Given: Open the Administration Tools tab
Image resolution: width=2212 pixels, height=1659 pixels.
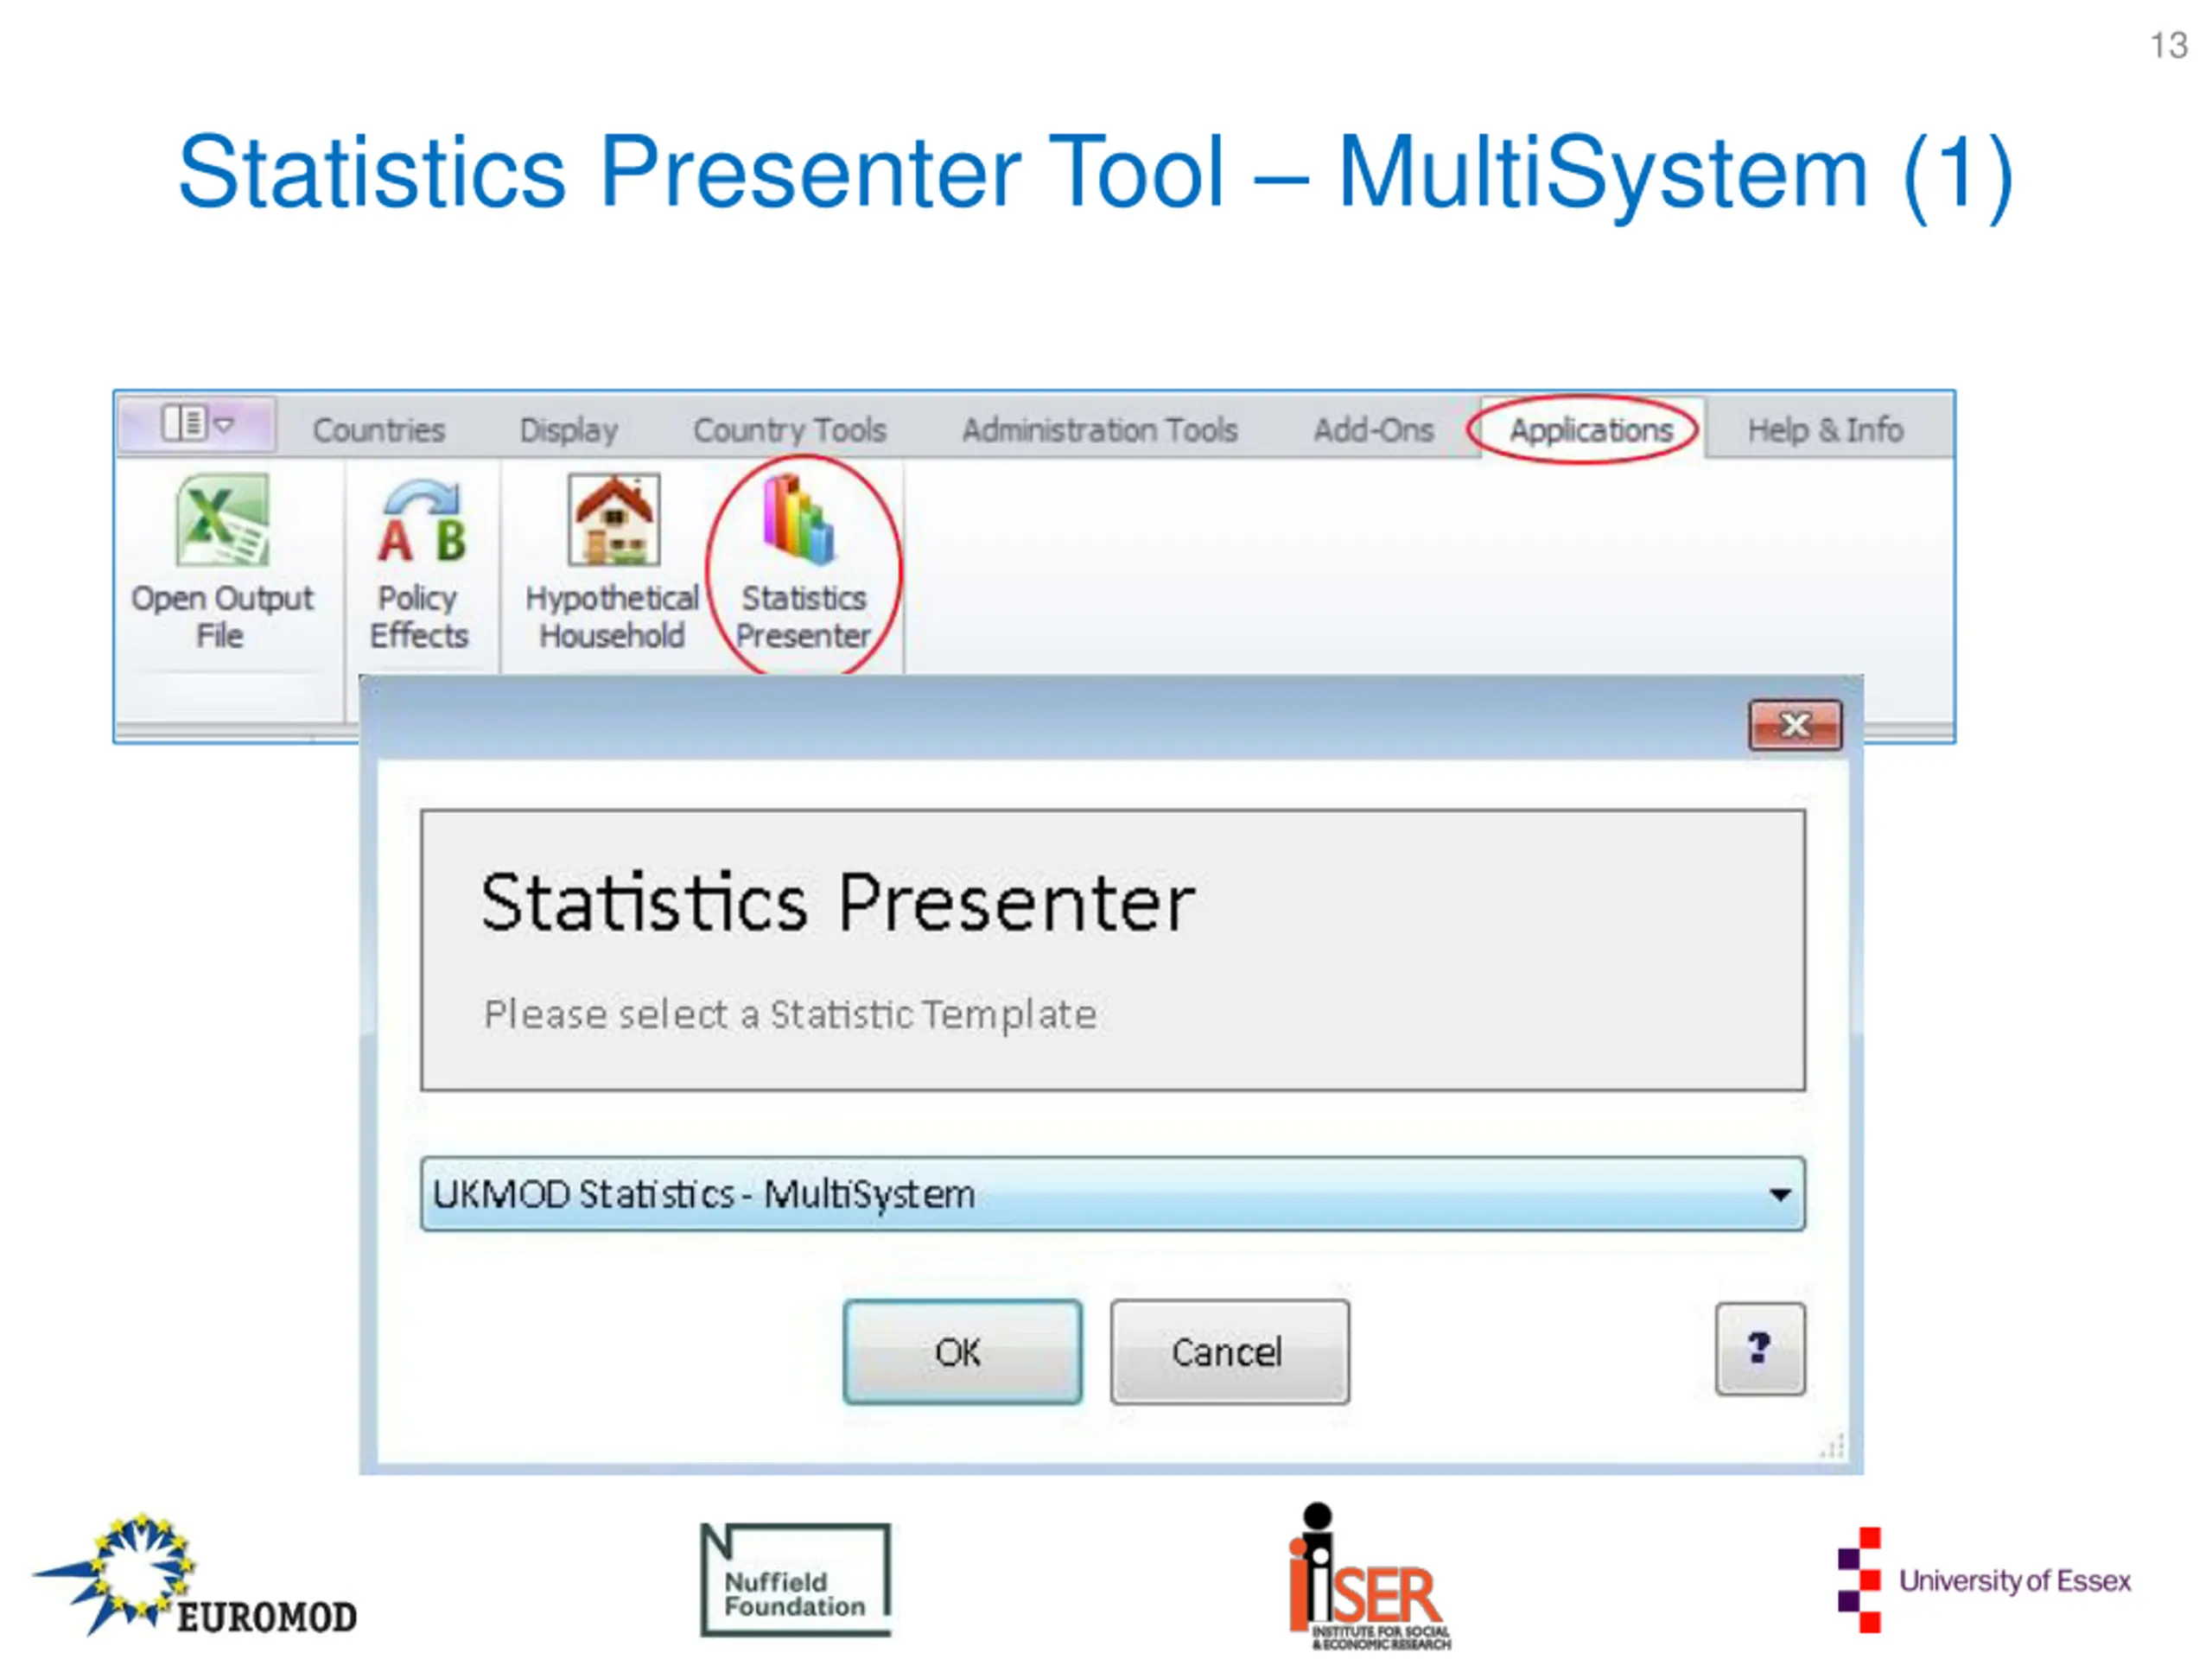Looking at the screenshot, I should (1099, 430).
